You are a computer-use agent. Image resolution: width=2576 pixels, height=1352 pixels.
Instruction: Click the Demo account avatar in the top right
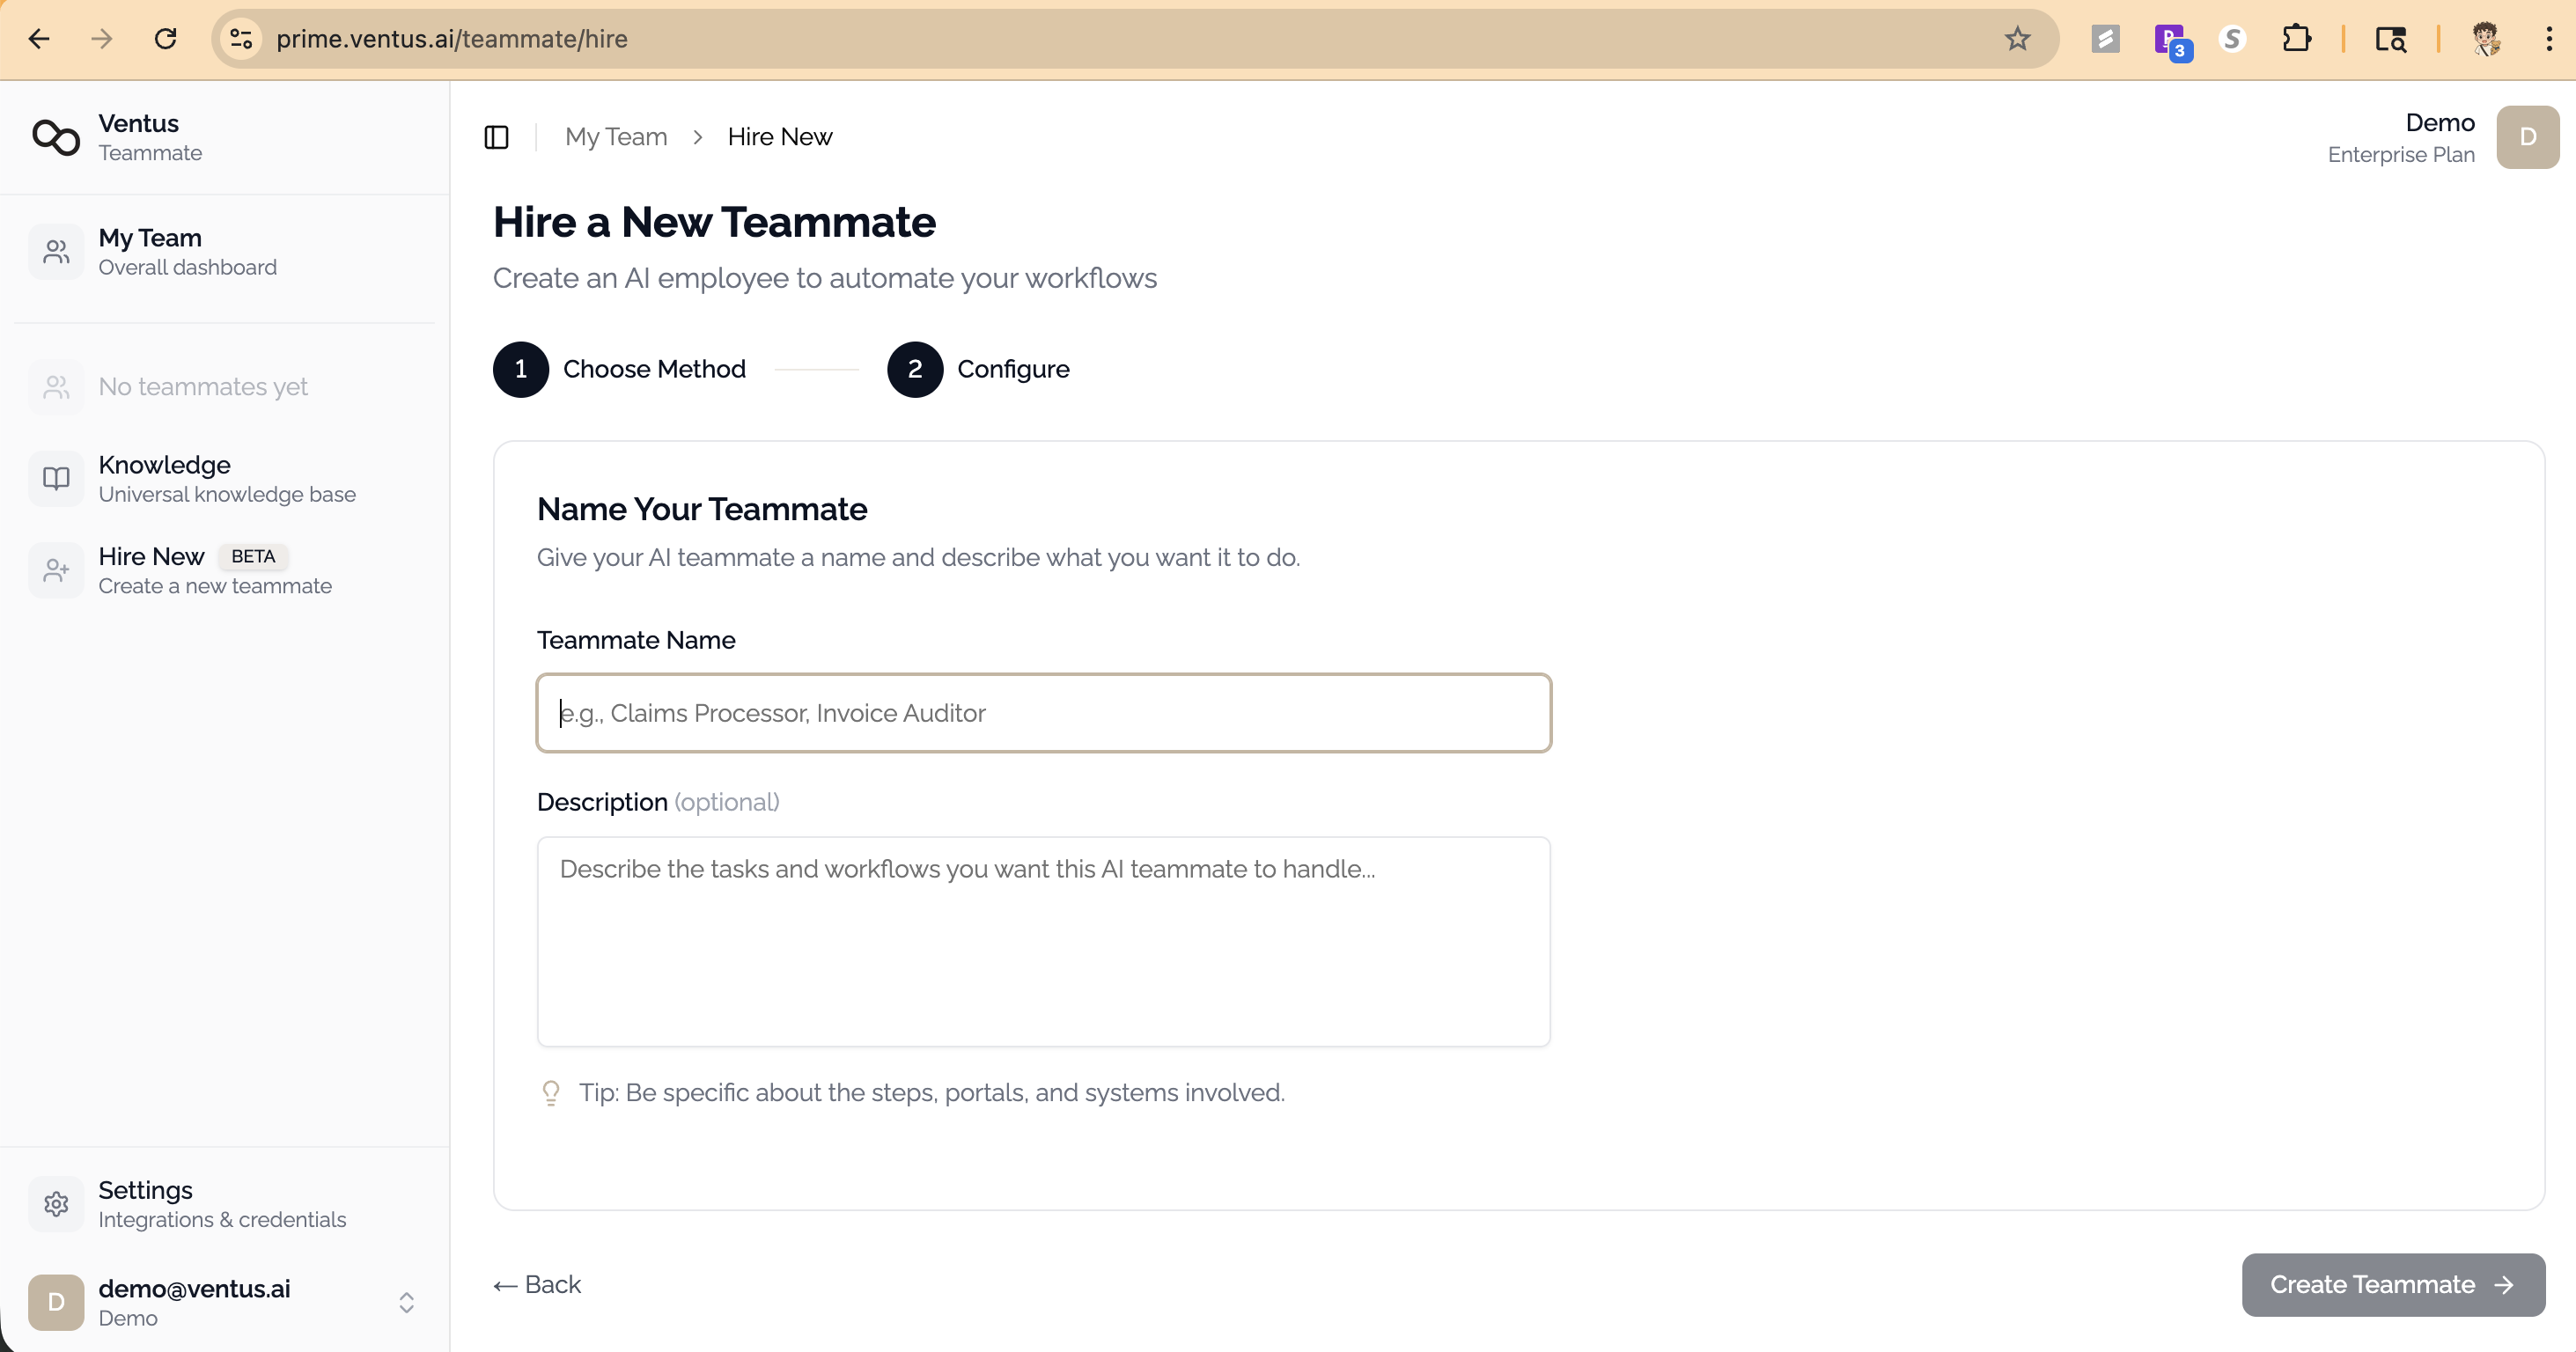click(2527, 137)
